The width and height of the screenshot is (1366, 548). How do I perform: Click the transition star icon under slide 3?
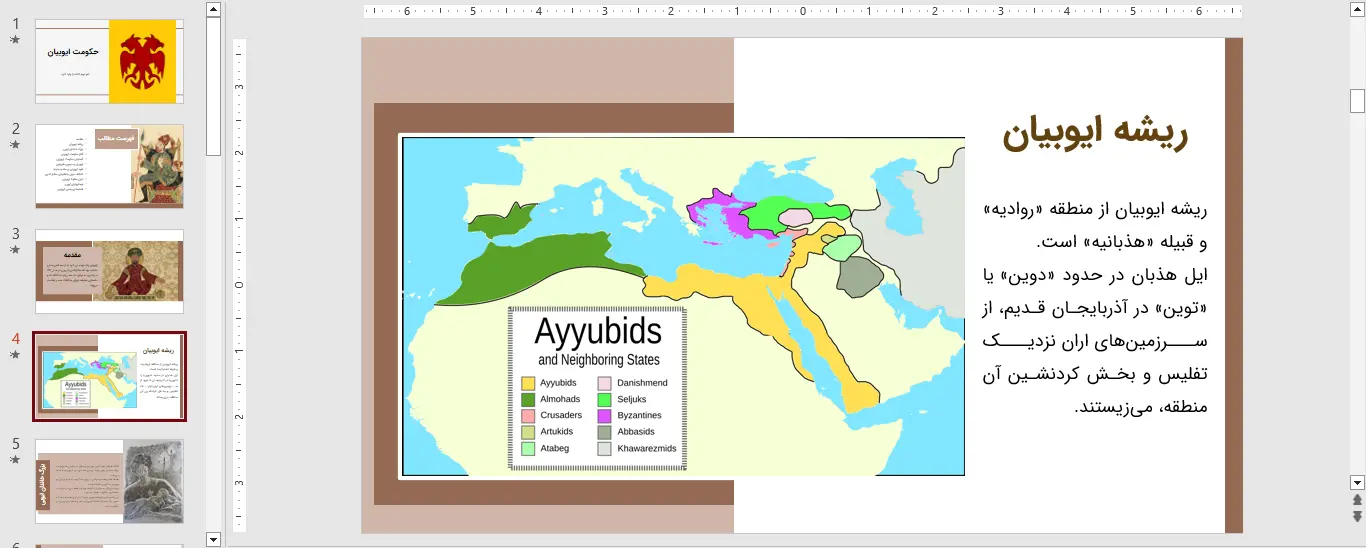pyautogui.click(x=15, y=250)
